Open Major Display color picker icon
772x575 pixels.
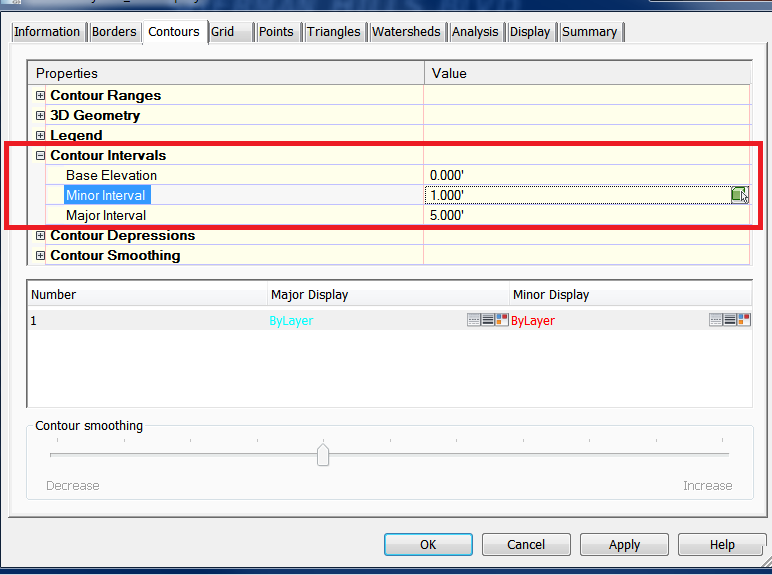[502, 320]
